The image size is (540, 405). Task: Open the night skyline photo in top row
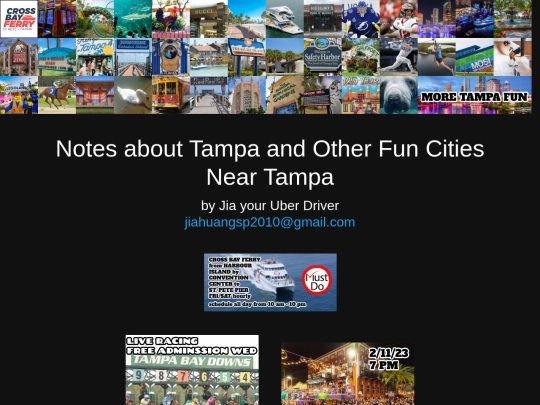(x=437, y=19)
